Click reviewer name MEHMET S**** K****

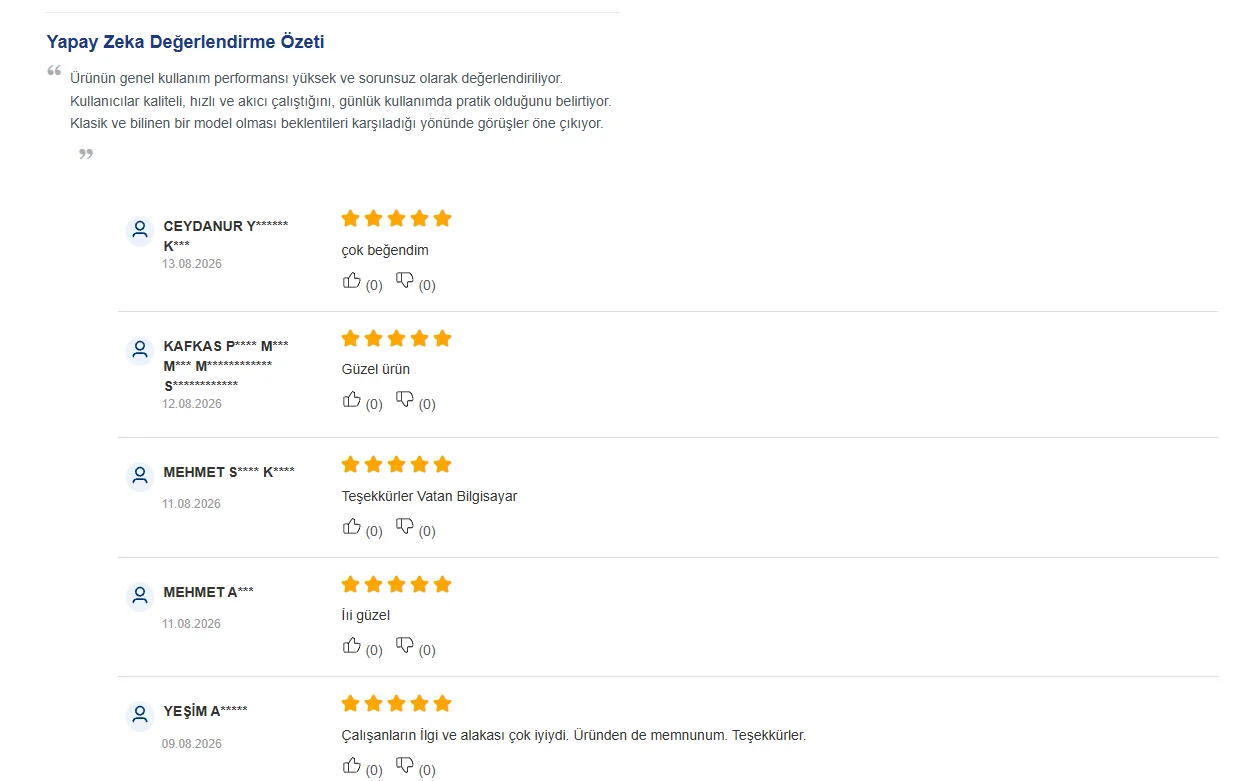click(229, 472)
